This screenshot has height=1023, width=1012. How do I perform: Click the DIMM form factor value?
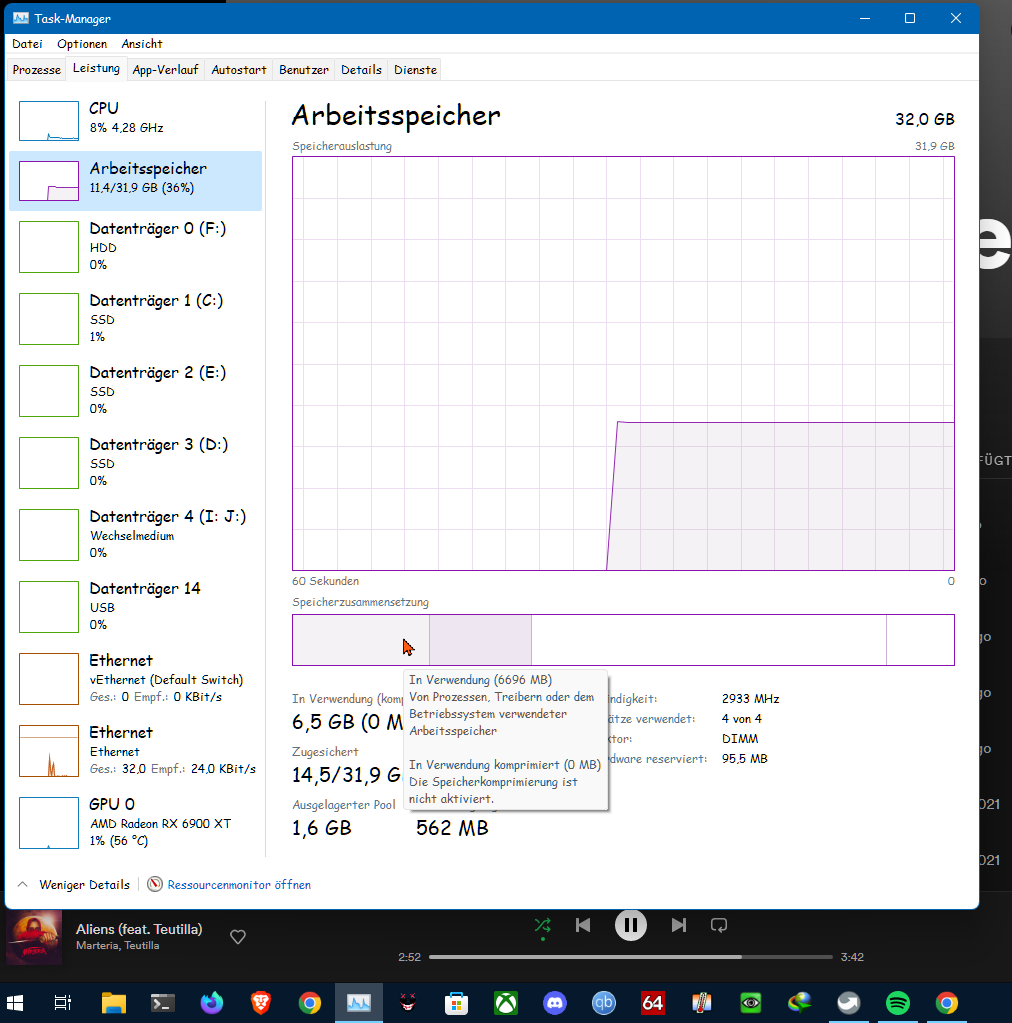pos(740,739)
